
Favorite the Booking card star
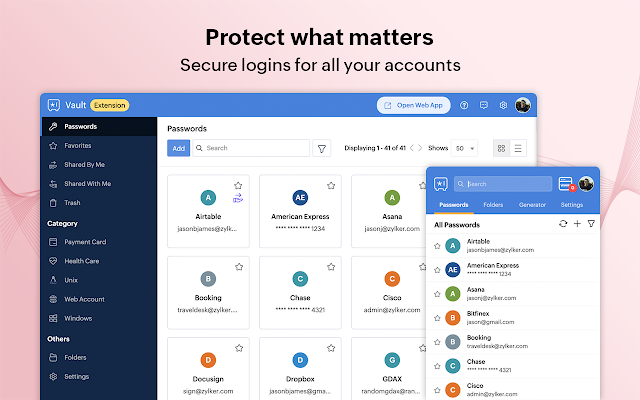(239, 267)
